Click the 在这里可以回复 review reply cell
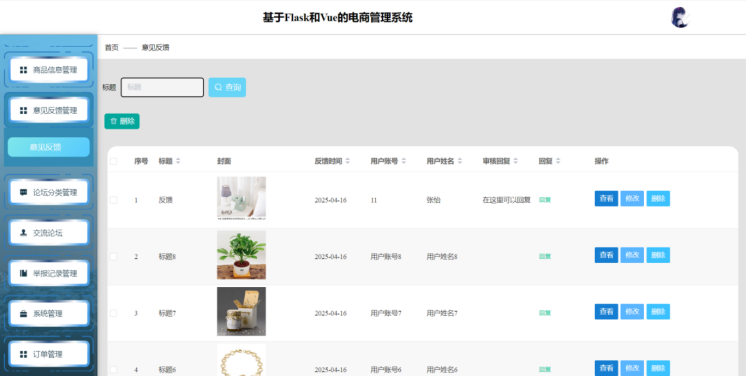This screenshot has width=746, height=376. pos(507,200)
